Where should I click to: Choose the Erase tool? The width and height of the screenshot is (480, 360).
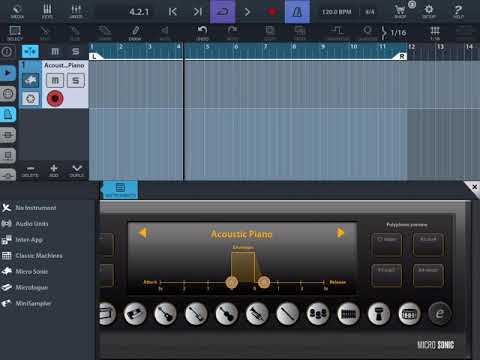tap(105, 33)
